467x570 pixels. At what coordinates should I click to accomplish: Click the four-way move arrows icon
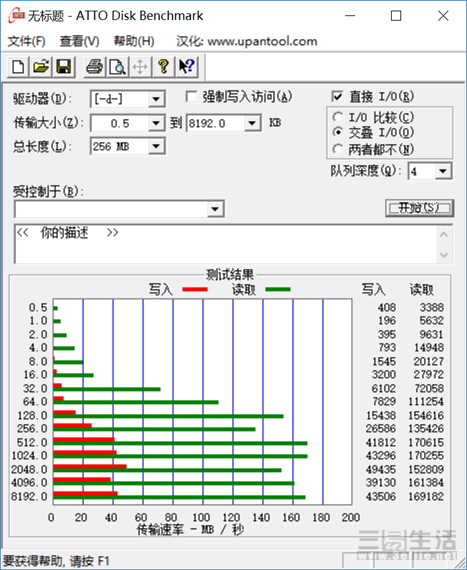140,67
